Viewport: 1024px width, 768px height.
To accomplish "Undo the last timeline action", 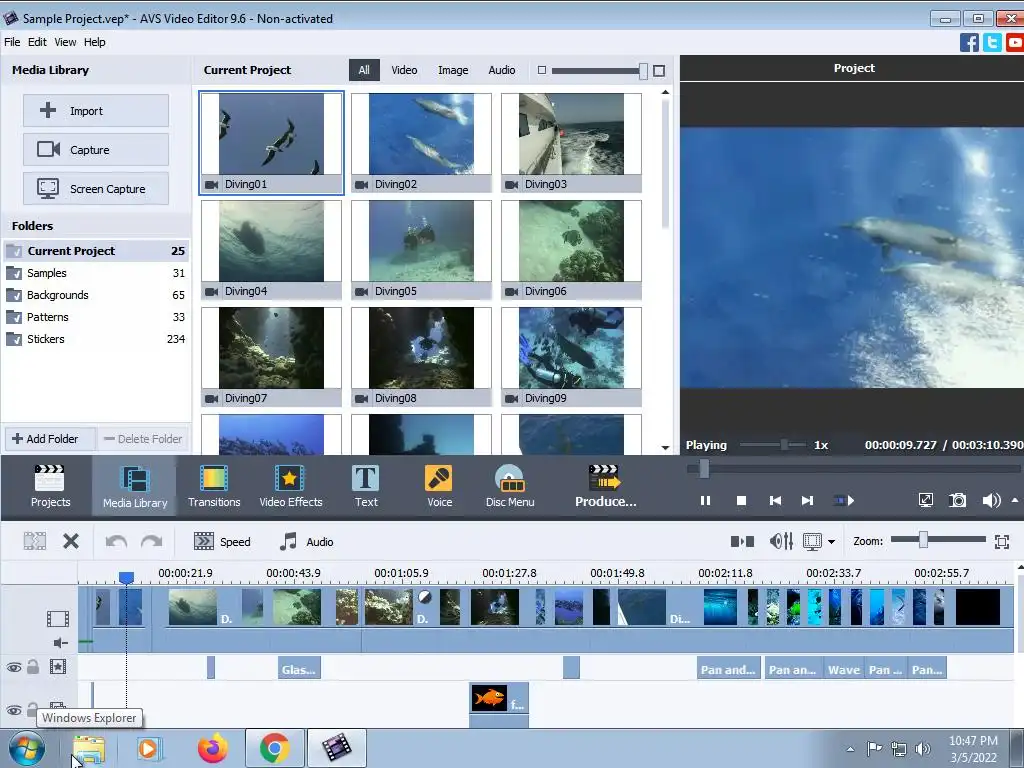I will (x=116, y=541).
